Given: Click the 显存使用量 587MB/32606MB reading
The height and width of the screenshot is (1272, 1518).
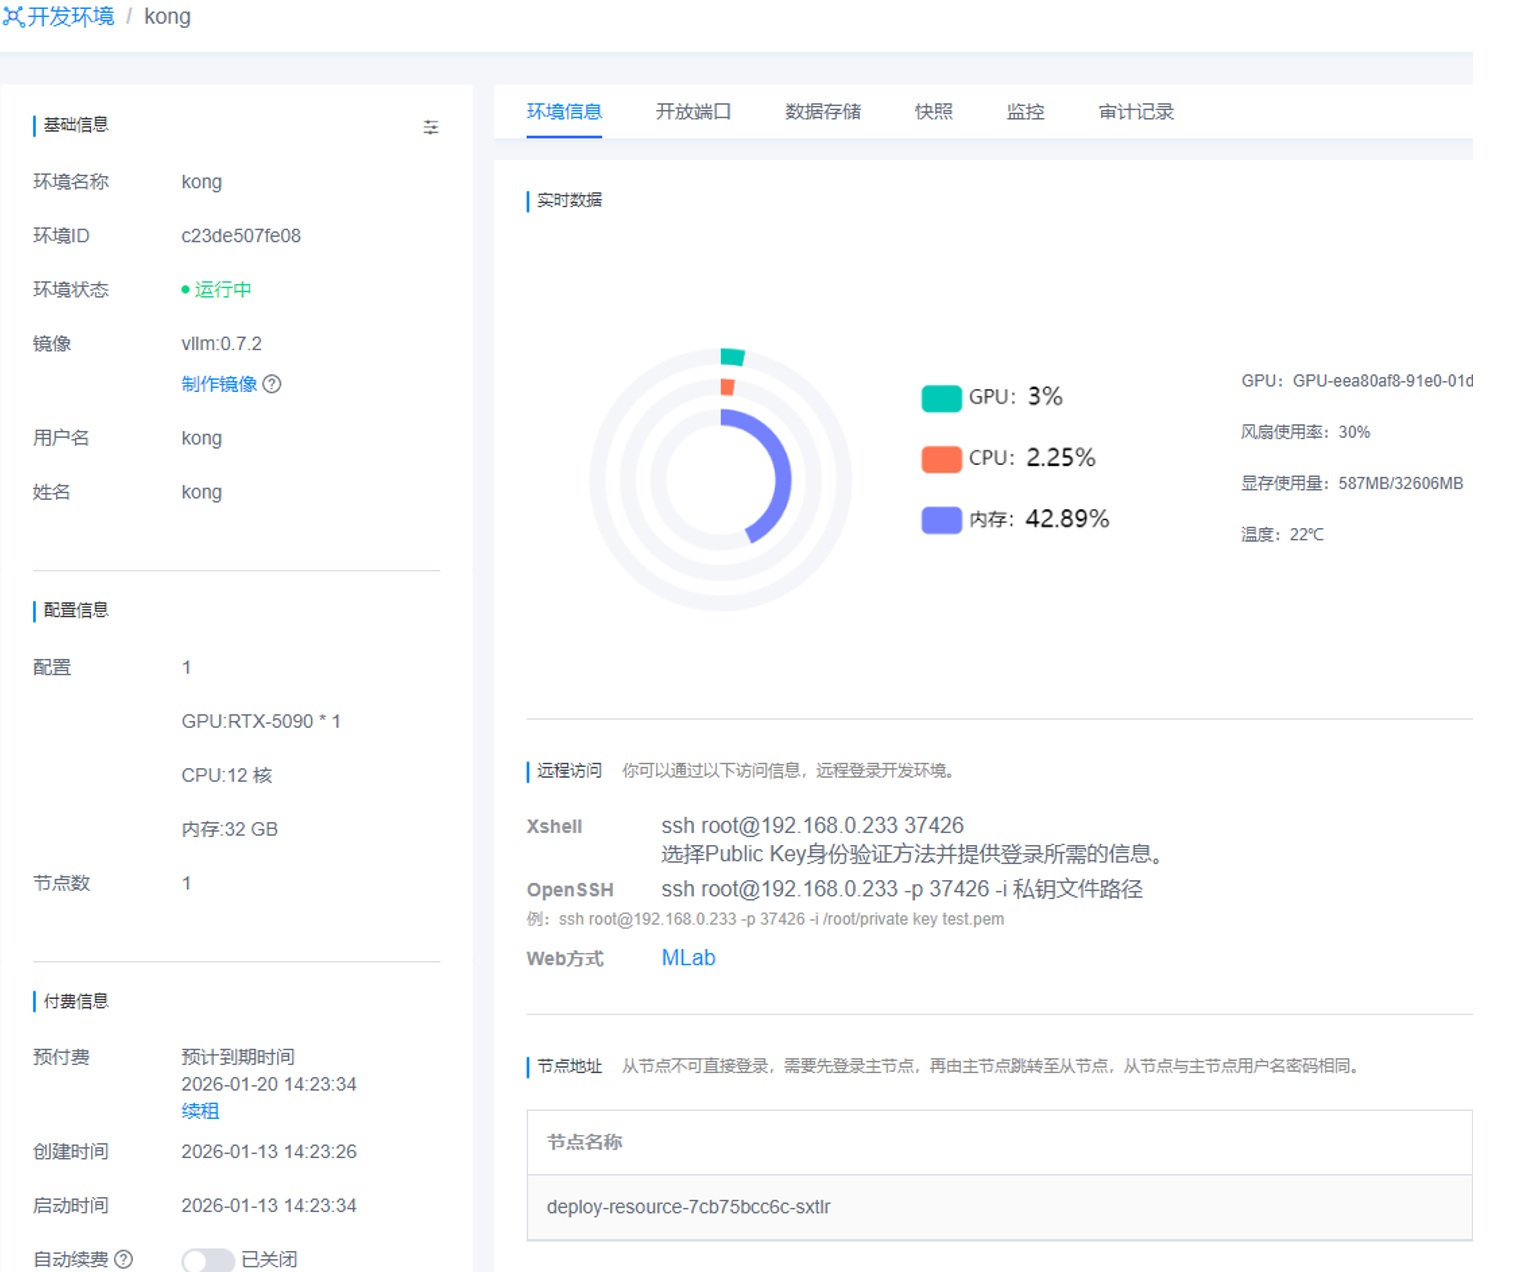Looking at the screenshot, I should tap(1352, 484).
